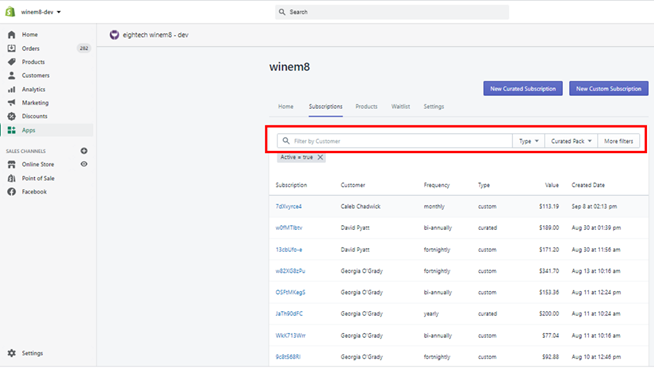This screenshot has height=368, width=654.
Task: Click the $341.70 value cell
Action: click(x=549, y=271)
